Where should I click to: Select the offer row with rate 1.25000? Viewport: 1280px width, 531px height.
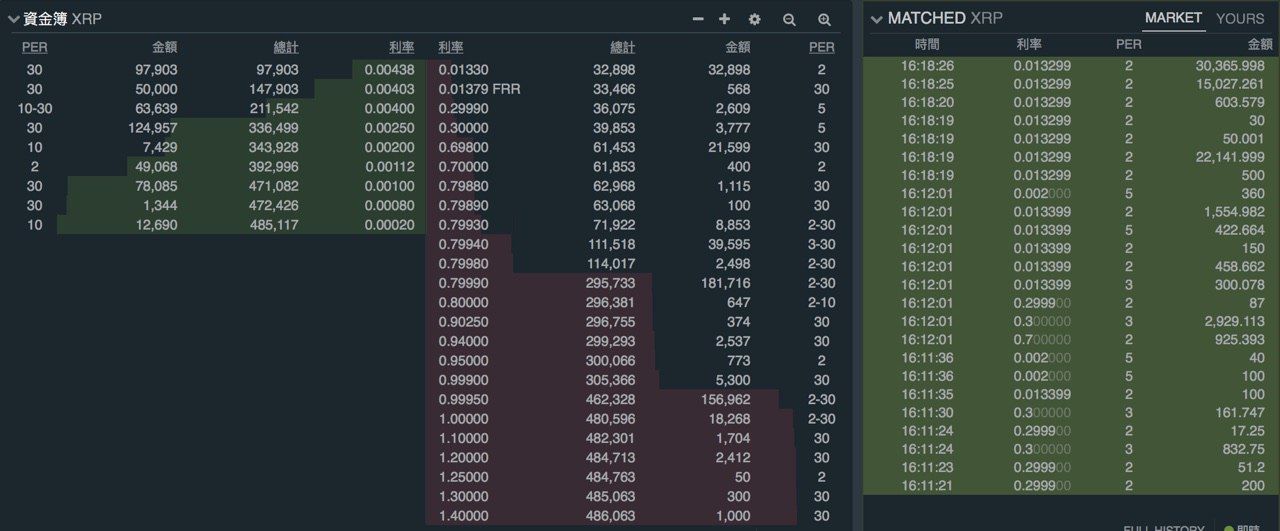[x=638, y=476]
